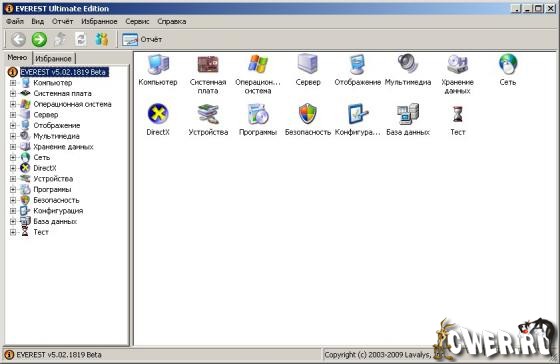560x364 pixels.
Task: Expand the Сеть tree node
Action: coord(13,158)
